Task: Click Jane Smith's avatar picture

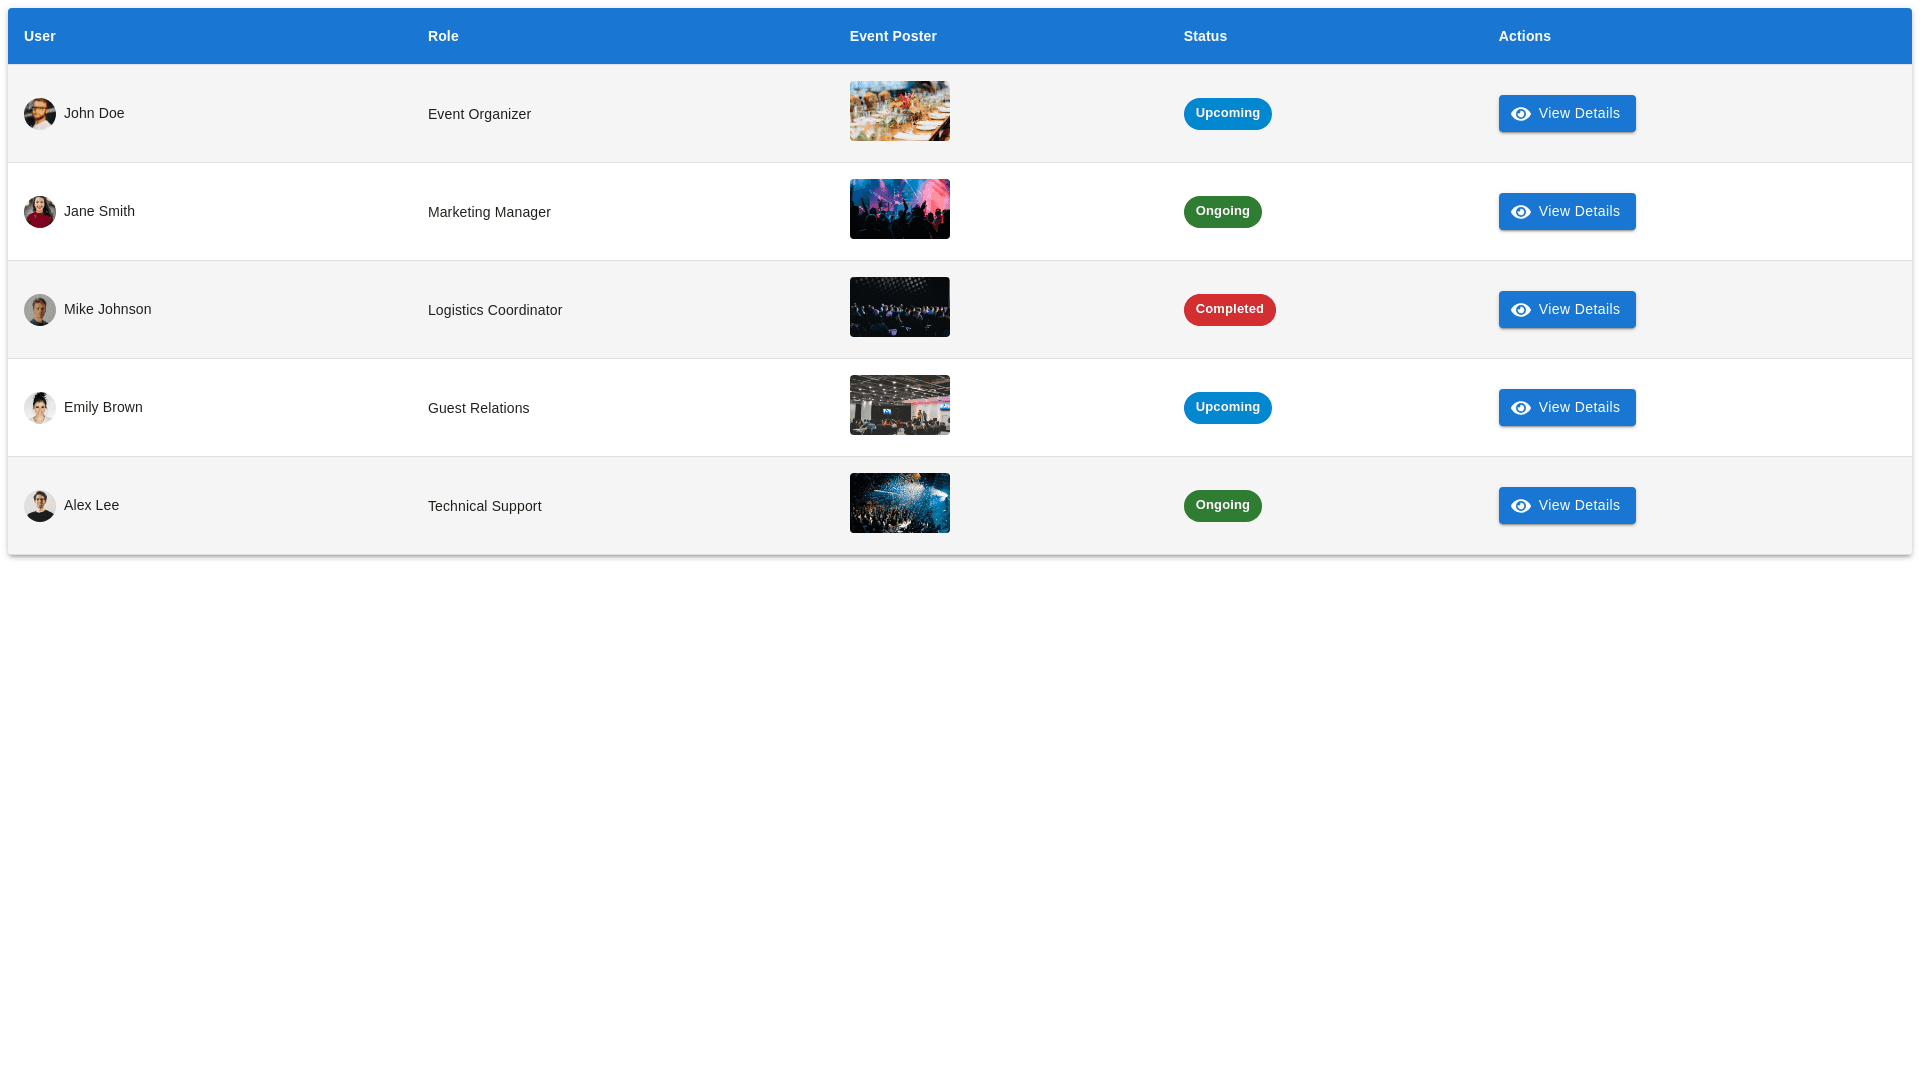Action: (x=40, y=212)
